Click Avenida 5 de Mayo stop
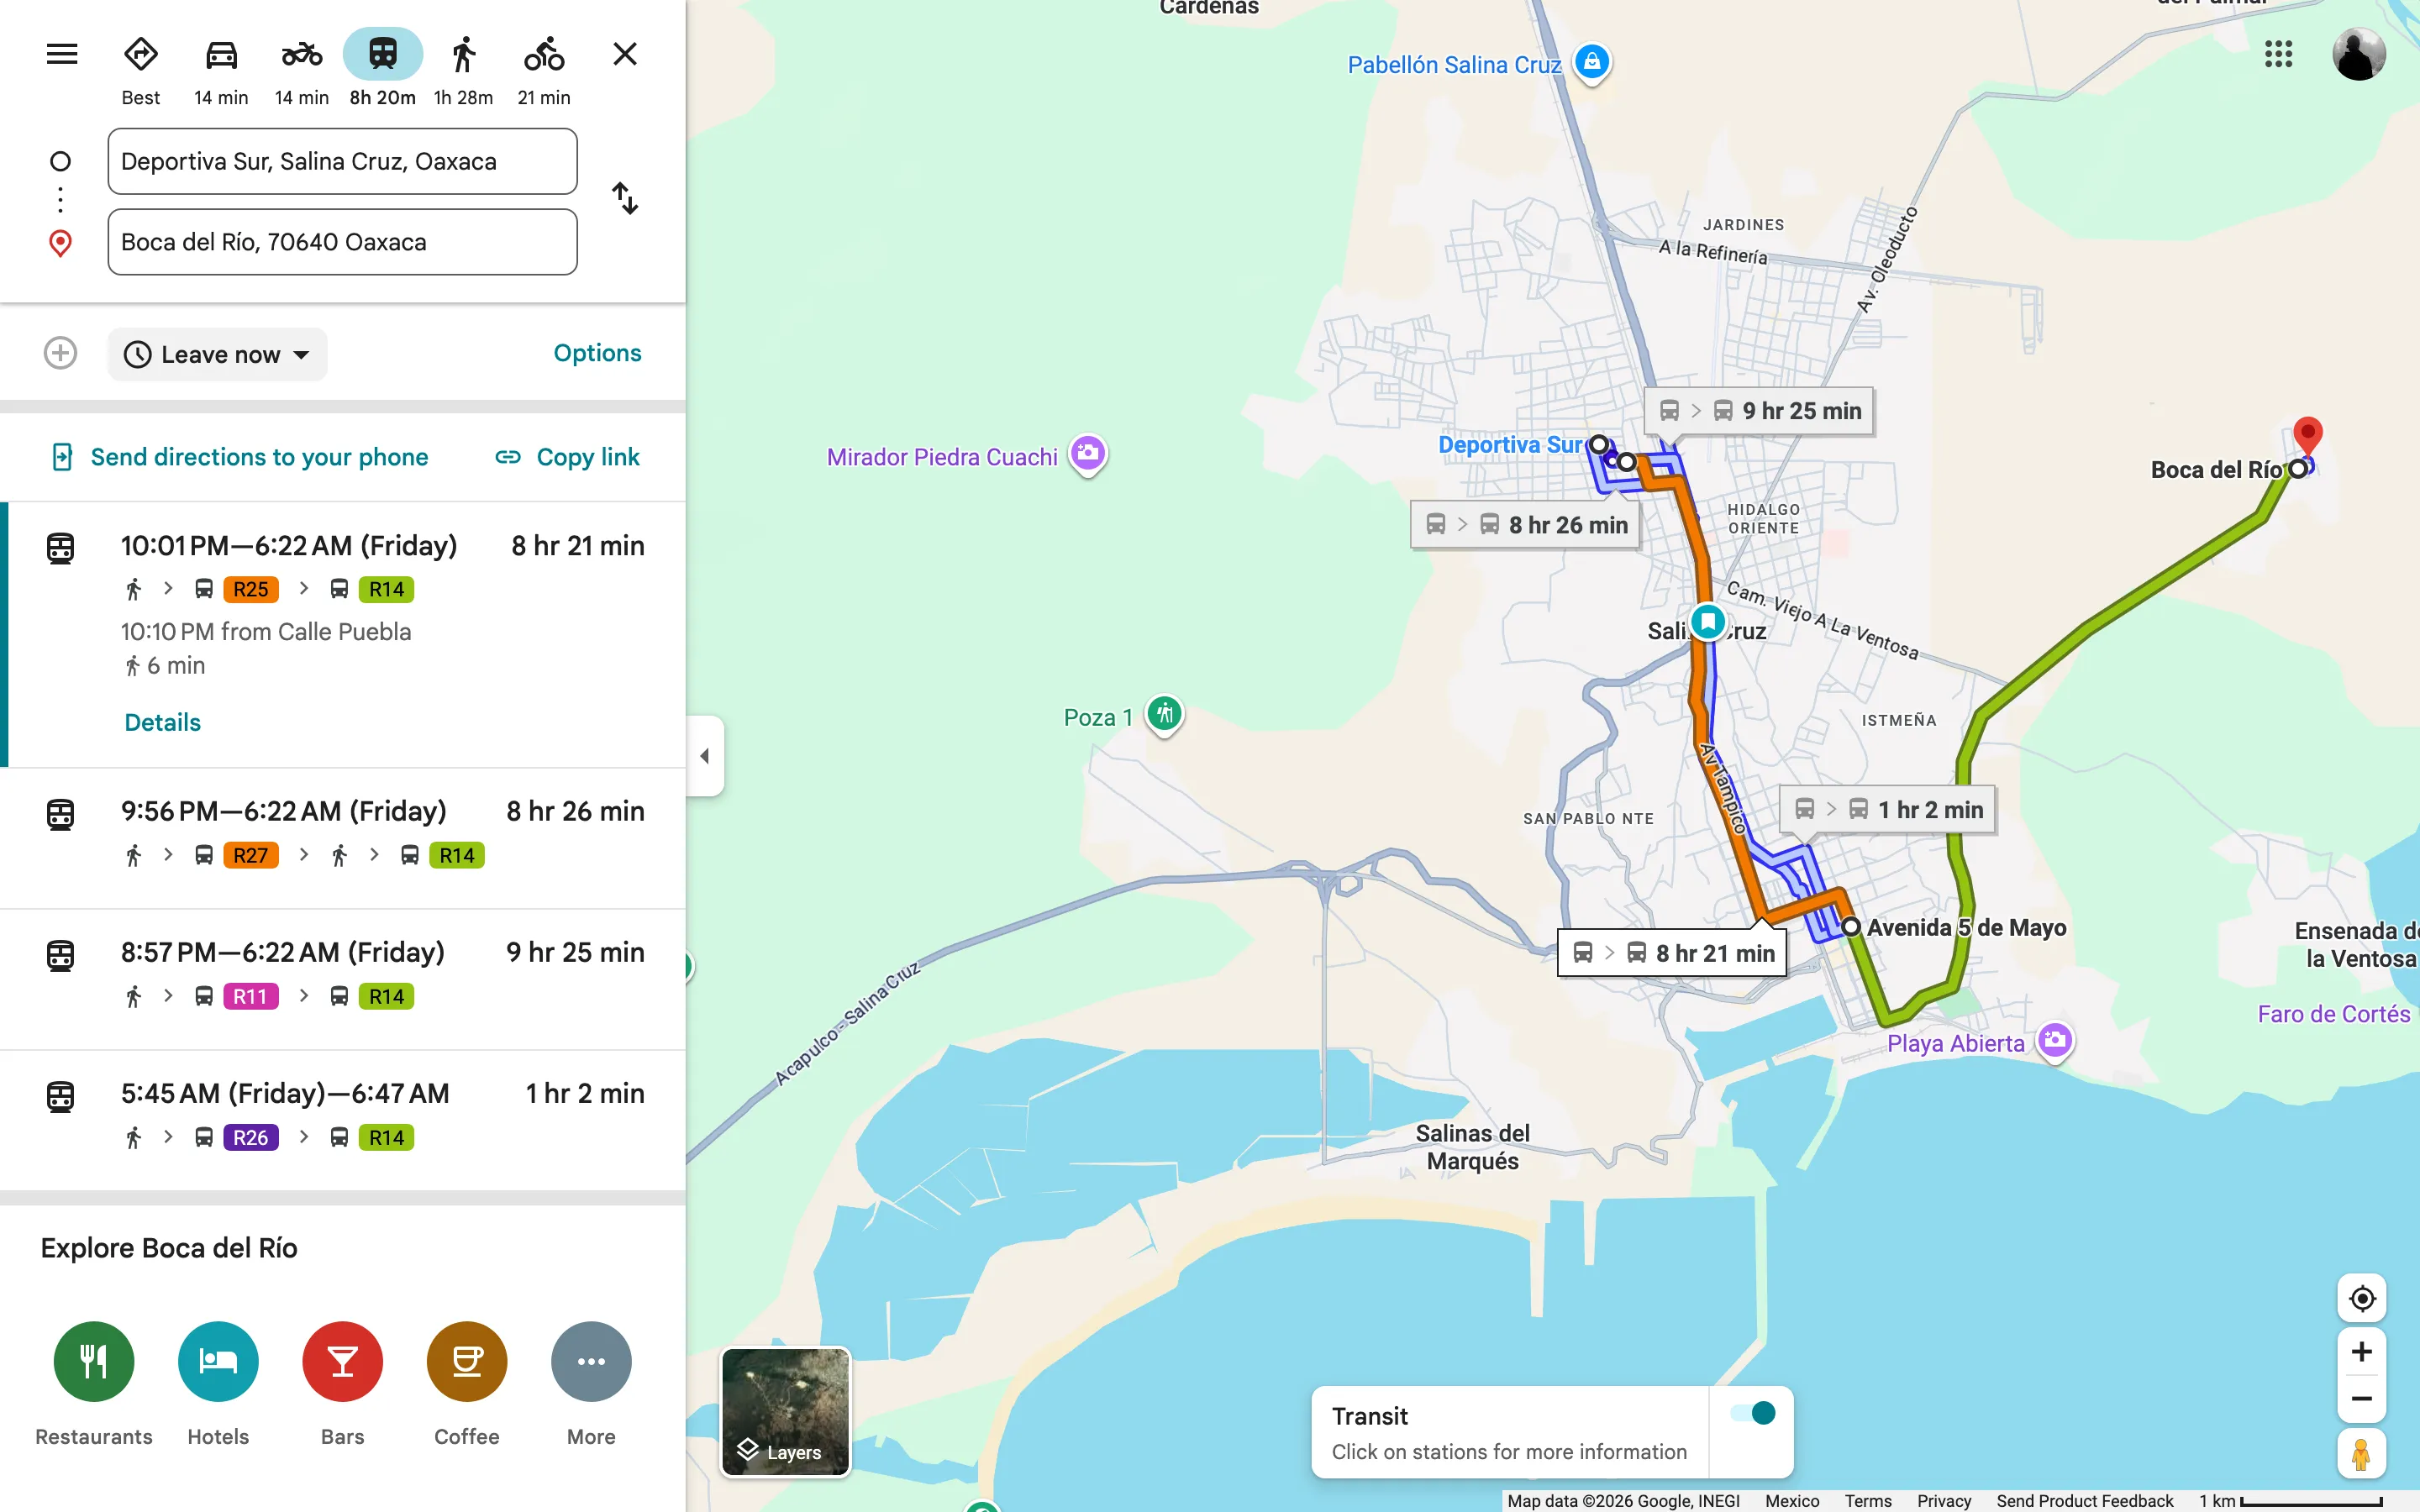 (x=1852, y=927)
